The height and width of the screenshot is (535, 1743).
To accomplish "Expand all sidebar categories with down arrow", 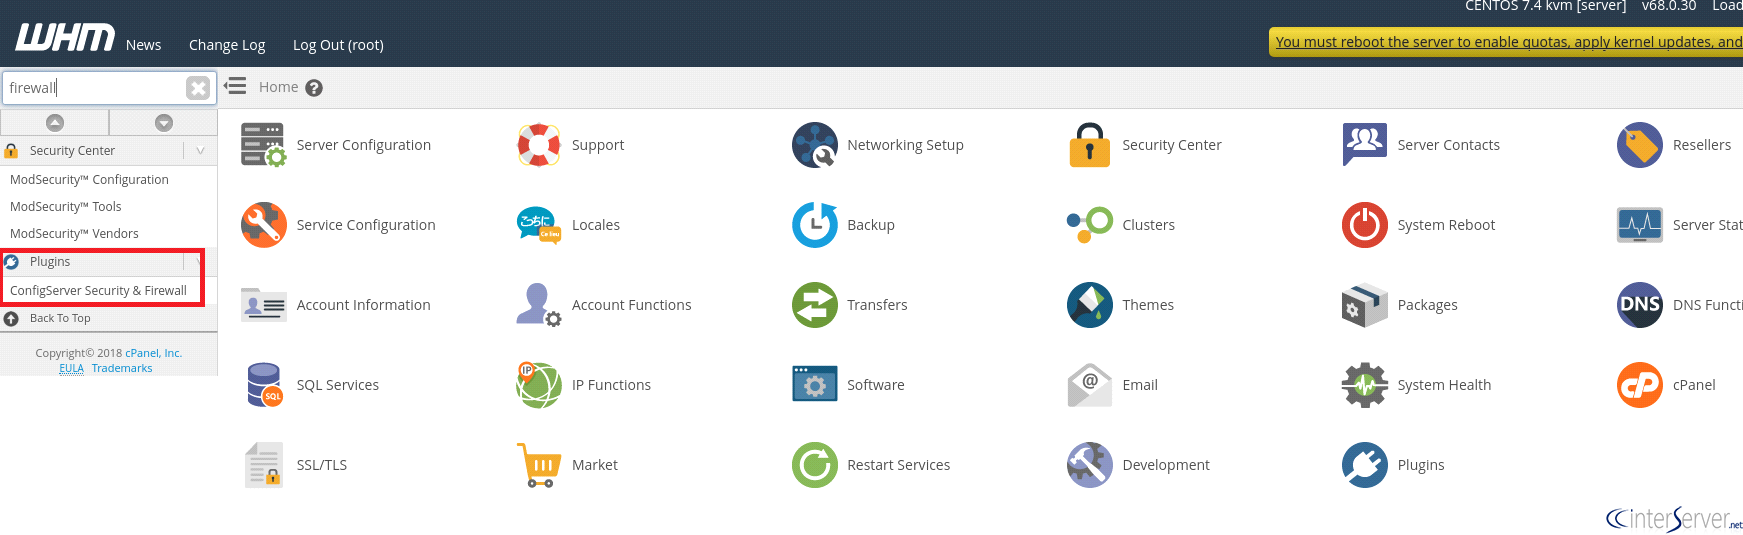I will [164, 122].
